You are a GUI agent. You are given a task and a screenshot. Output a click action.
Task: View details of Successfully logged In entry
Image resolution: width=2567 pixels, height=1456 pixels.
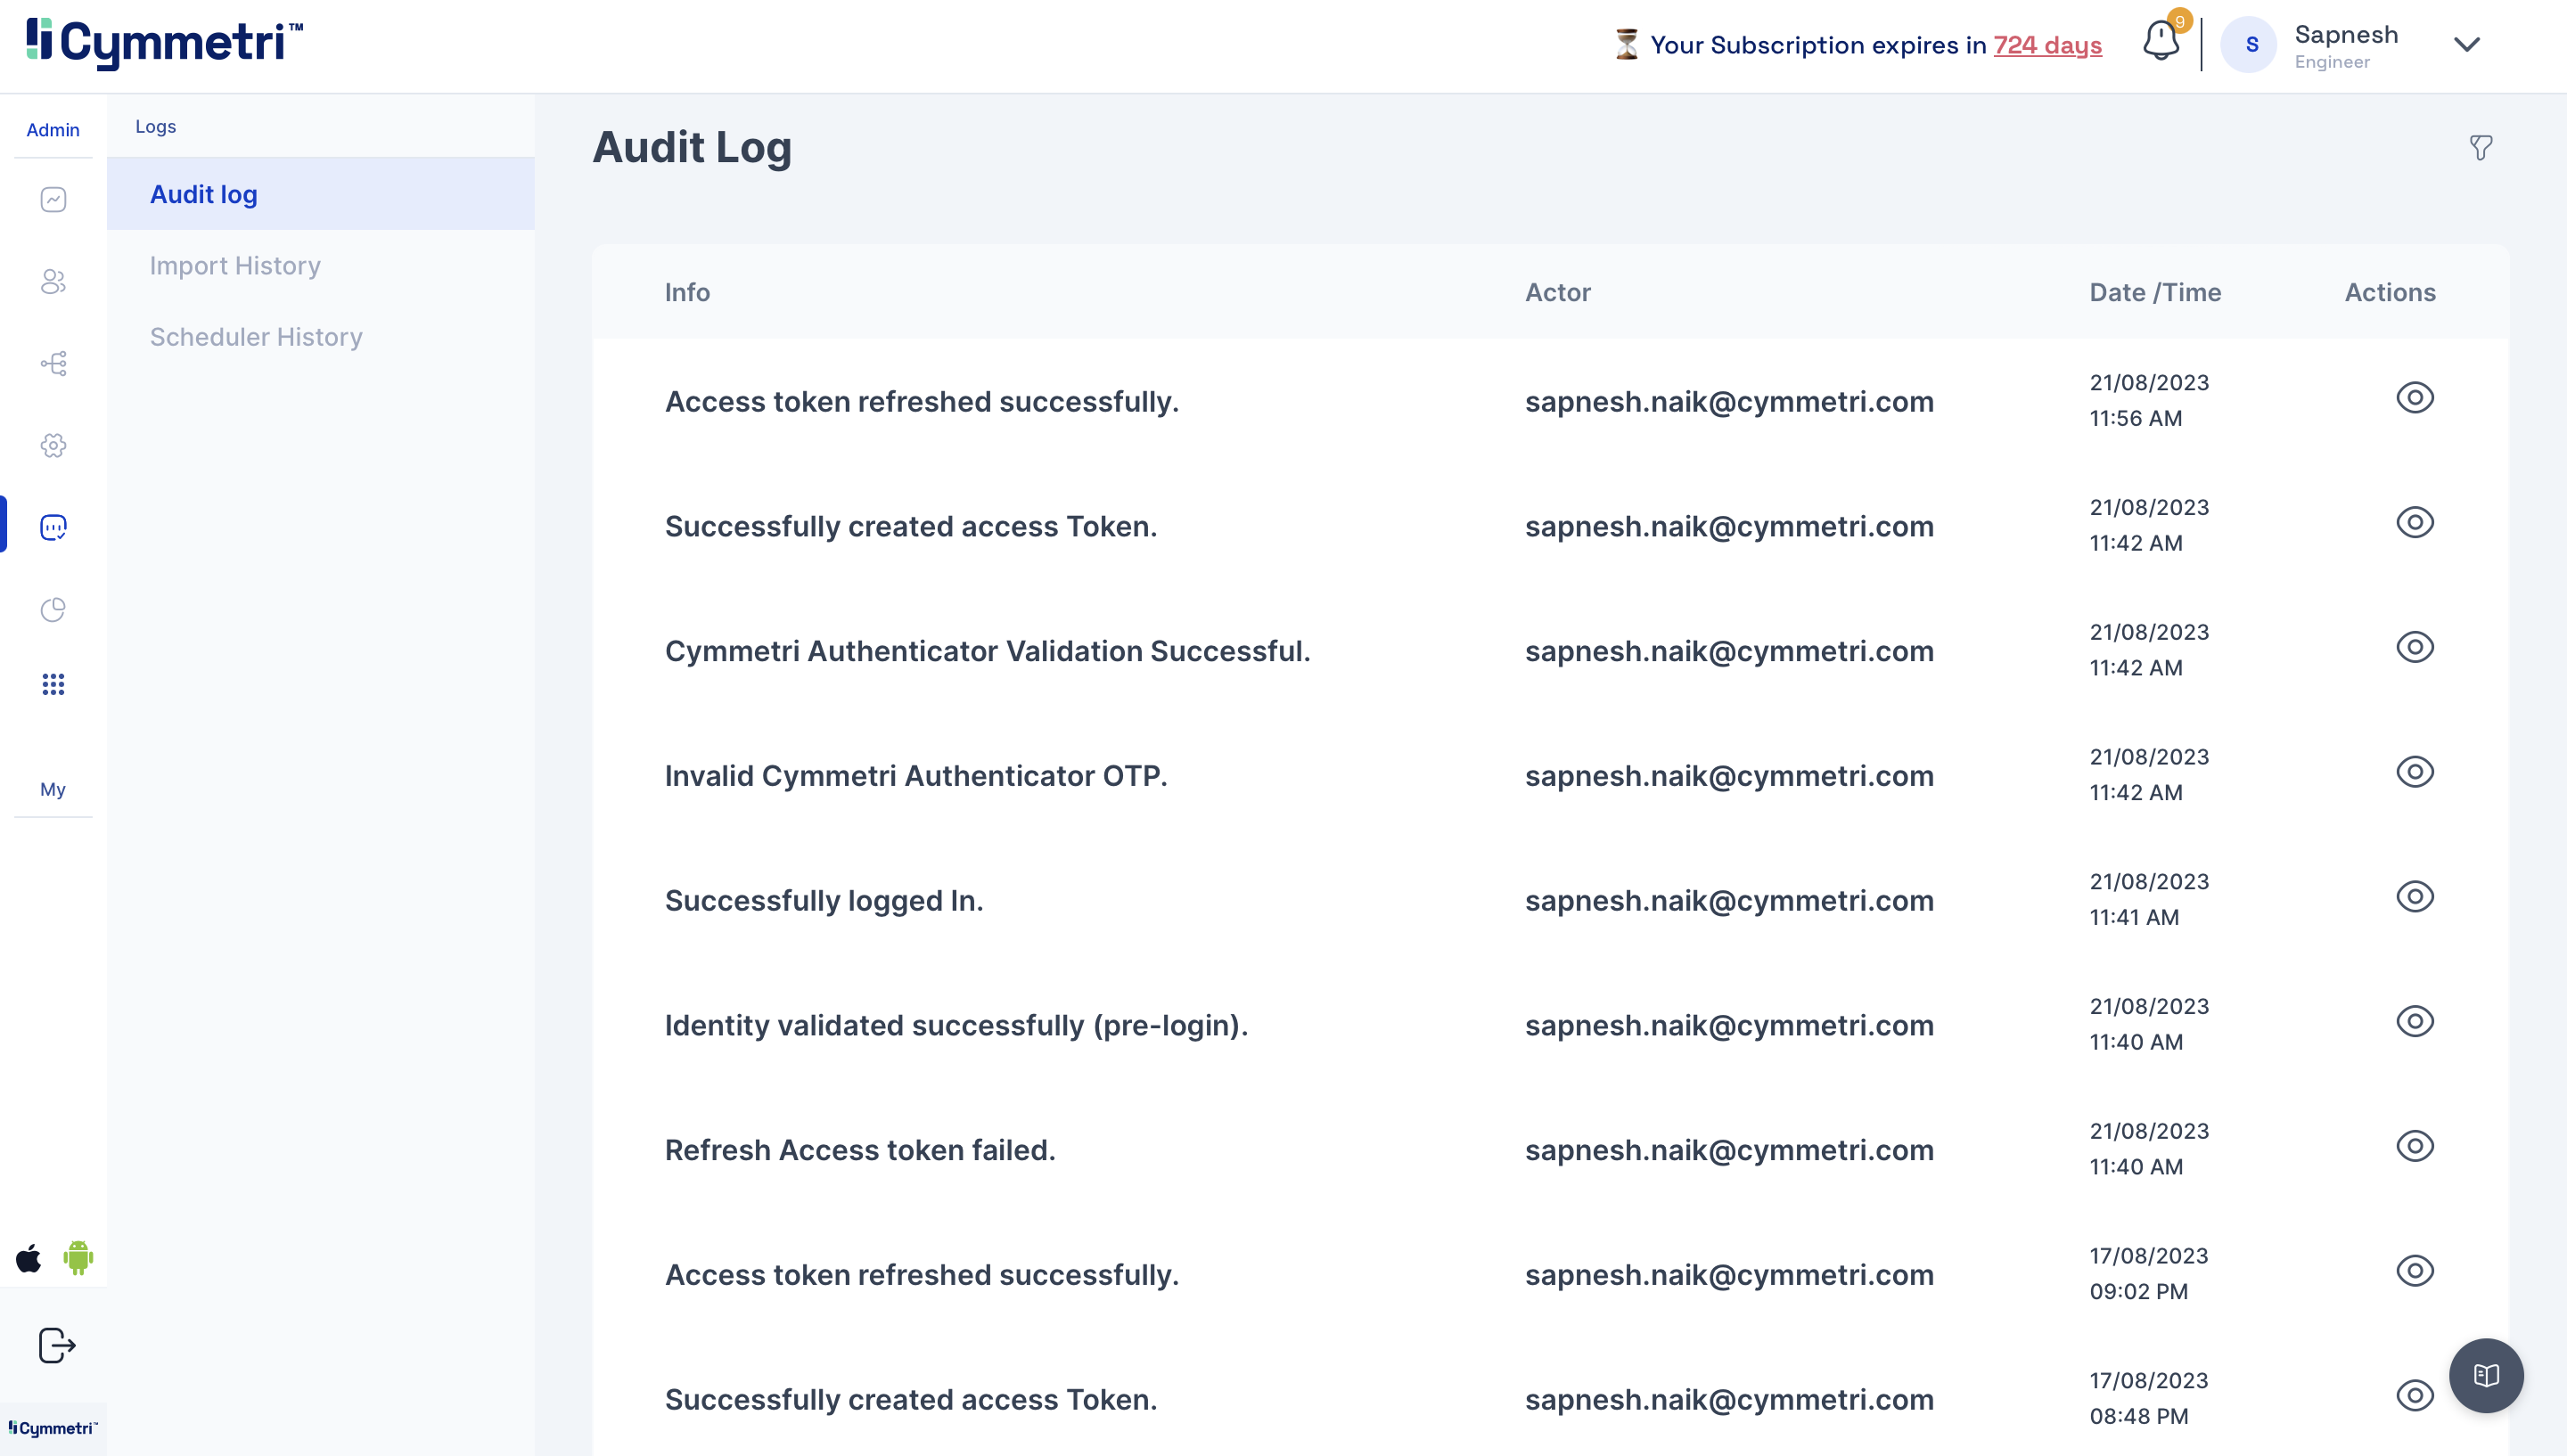(x=2414, y=897)
